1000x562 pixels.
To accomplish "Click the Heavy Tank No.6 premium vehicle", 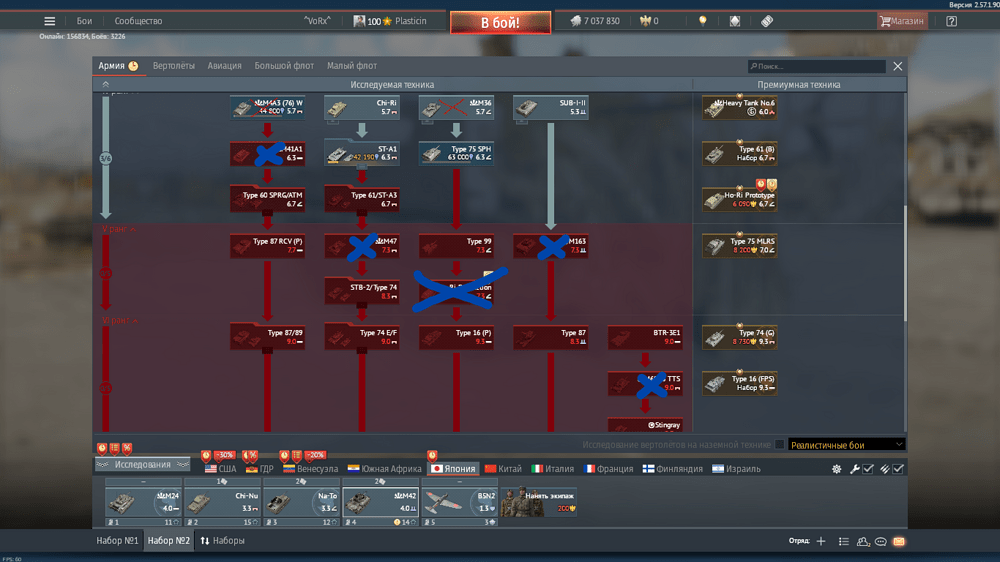I will [740, 107].
